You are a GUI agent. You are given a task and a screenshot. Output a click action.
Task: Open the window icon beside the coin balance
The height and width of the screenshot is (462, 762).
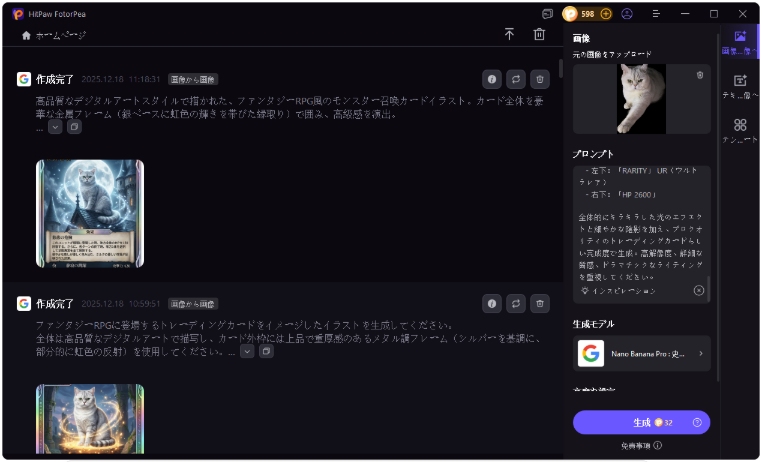[548, 14]
